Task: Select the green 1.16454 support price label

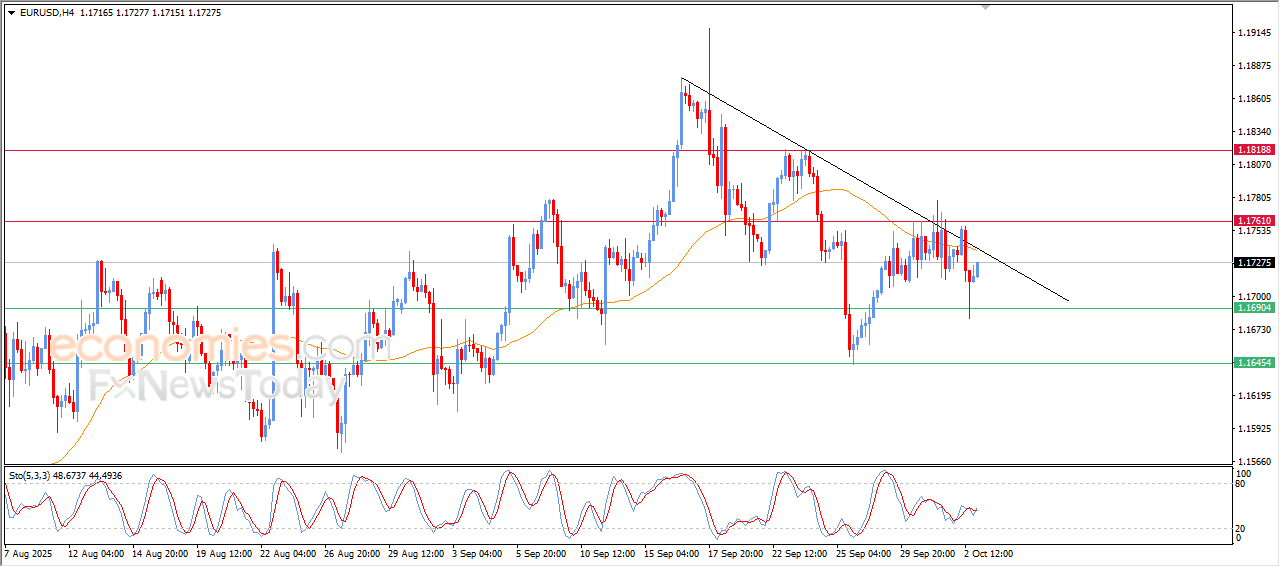Action: point(1253,363)
